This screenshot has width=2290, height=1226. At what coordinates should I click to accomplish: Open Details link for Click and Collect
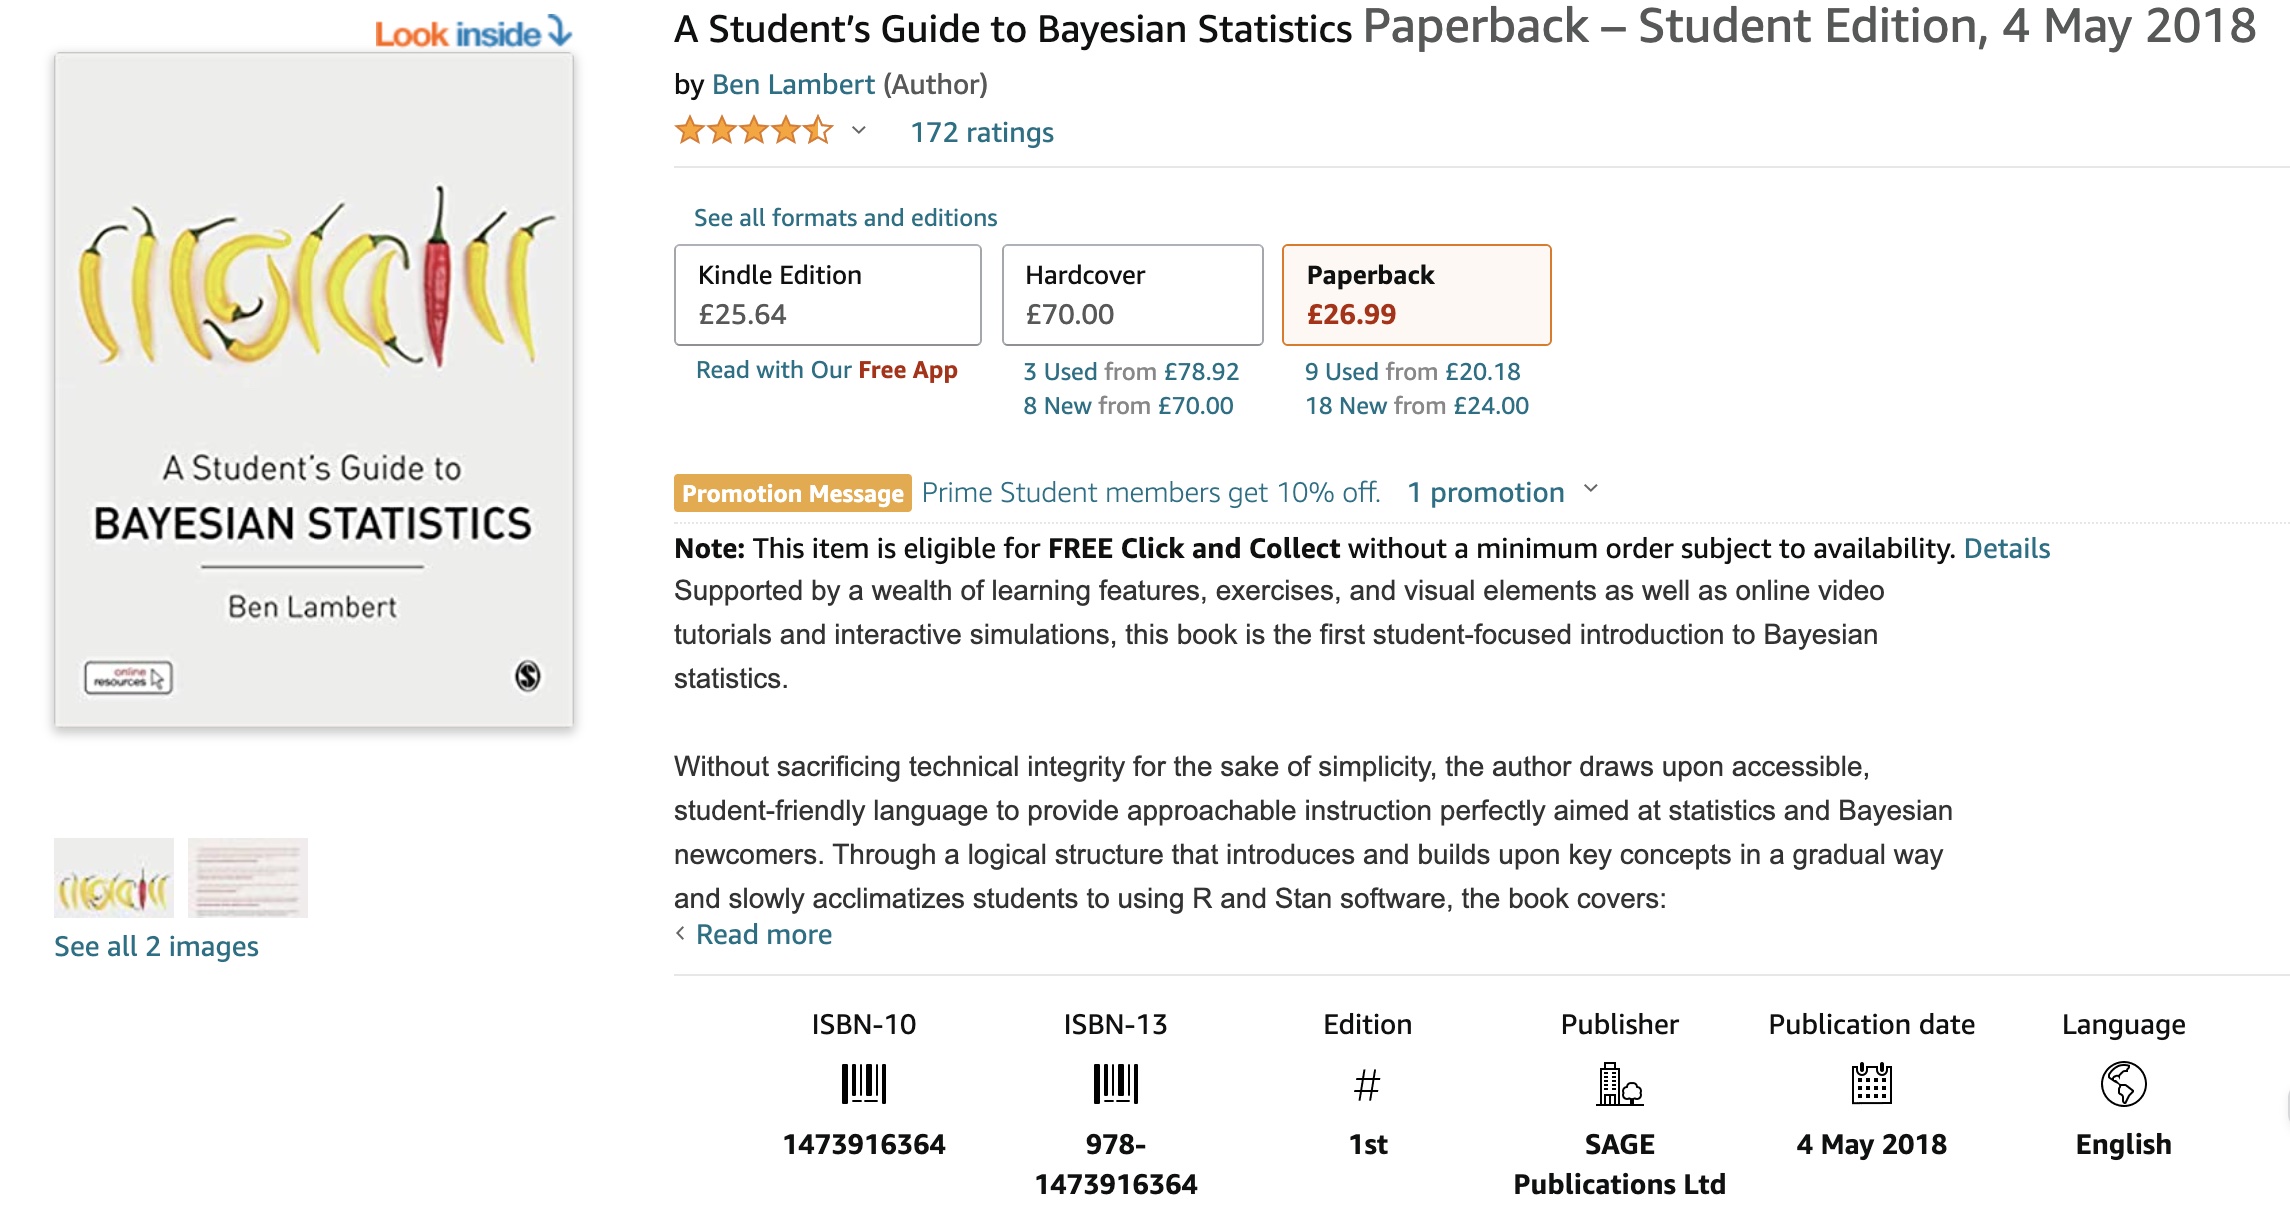pyautogui.click(x=2007, y=548)
